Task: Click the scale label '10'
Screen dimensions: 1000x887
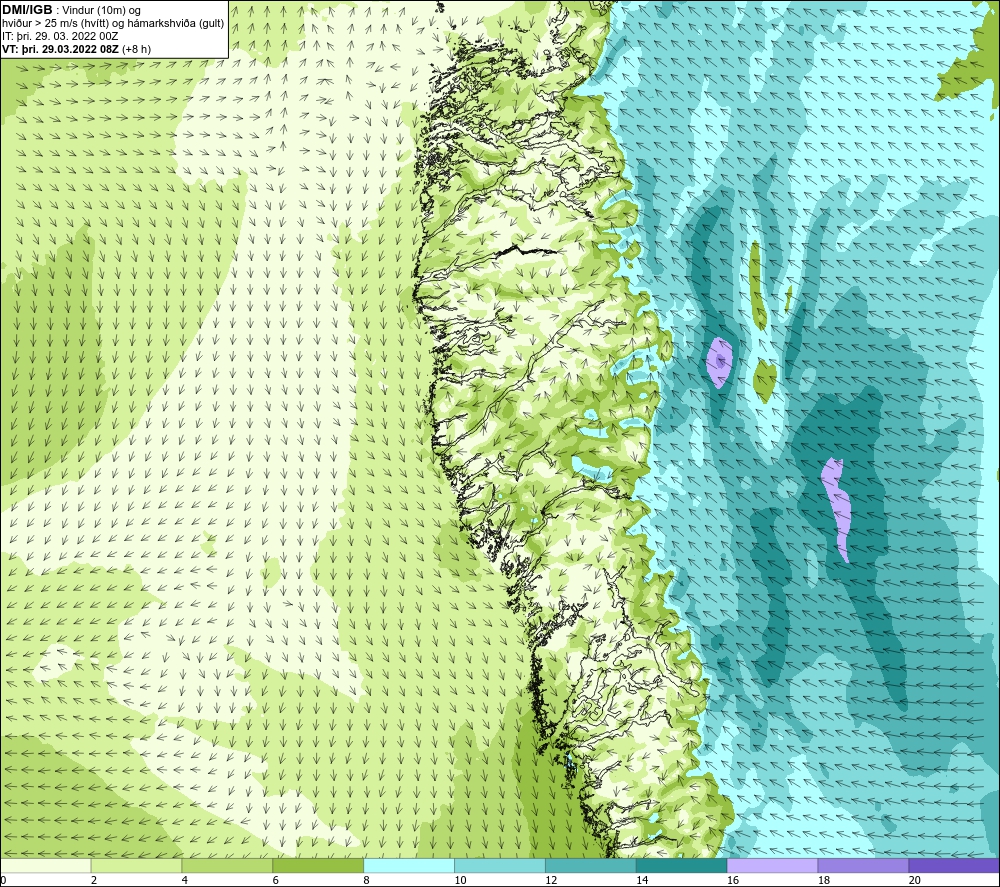Action: pos(460,880)
